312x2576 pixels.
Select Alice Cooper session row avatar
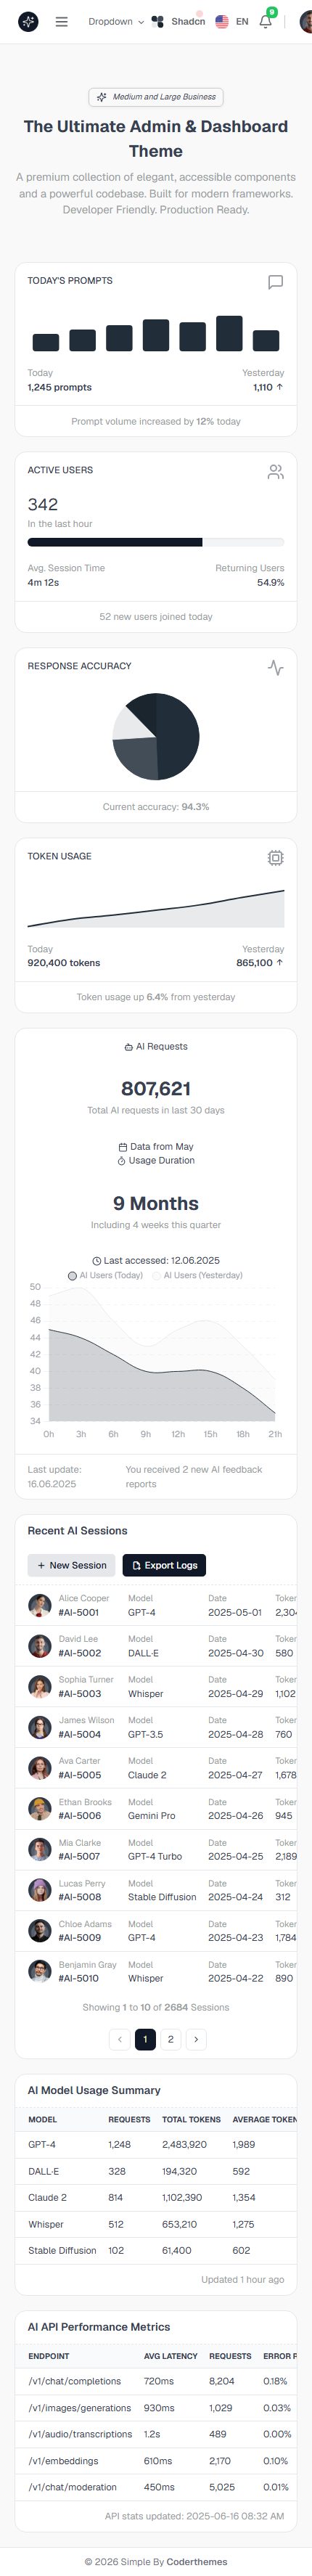40,1605
